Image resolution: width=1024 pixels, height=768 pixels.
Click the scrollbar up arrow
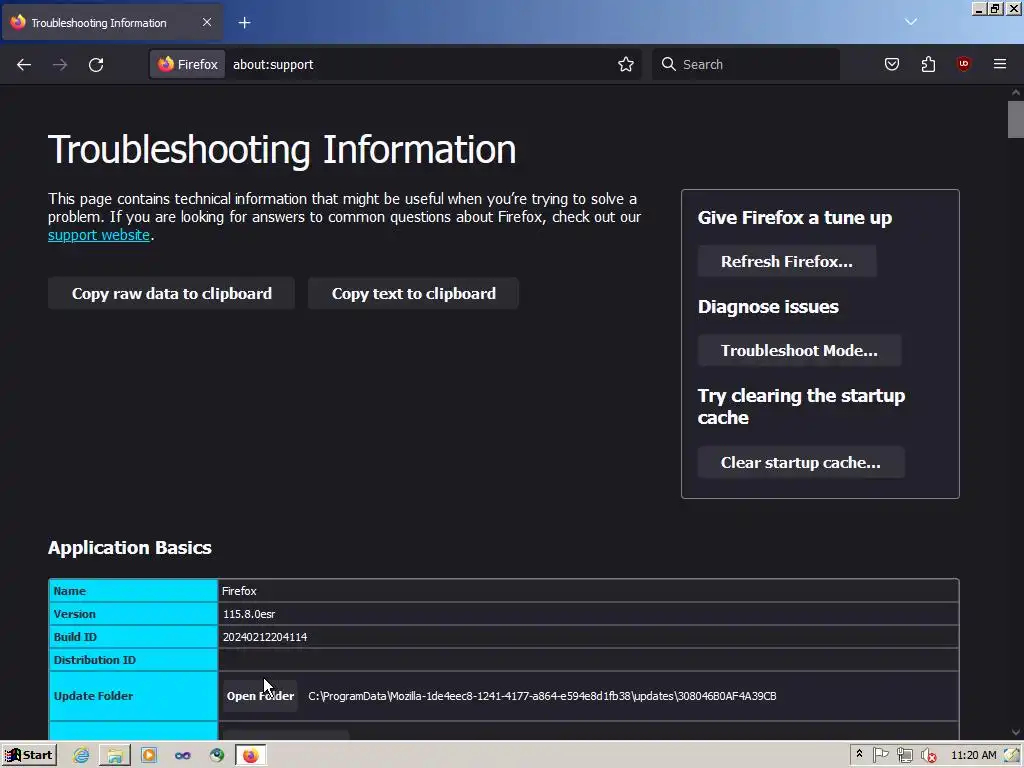[x=1016, y=93]
